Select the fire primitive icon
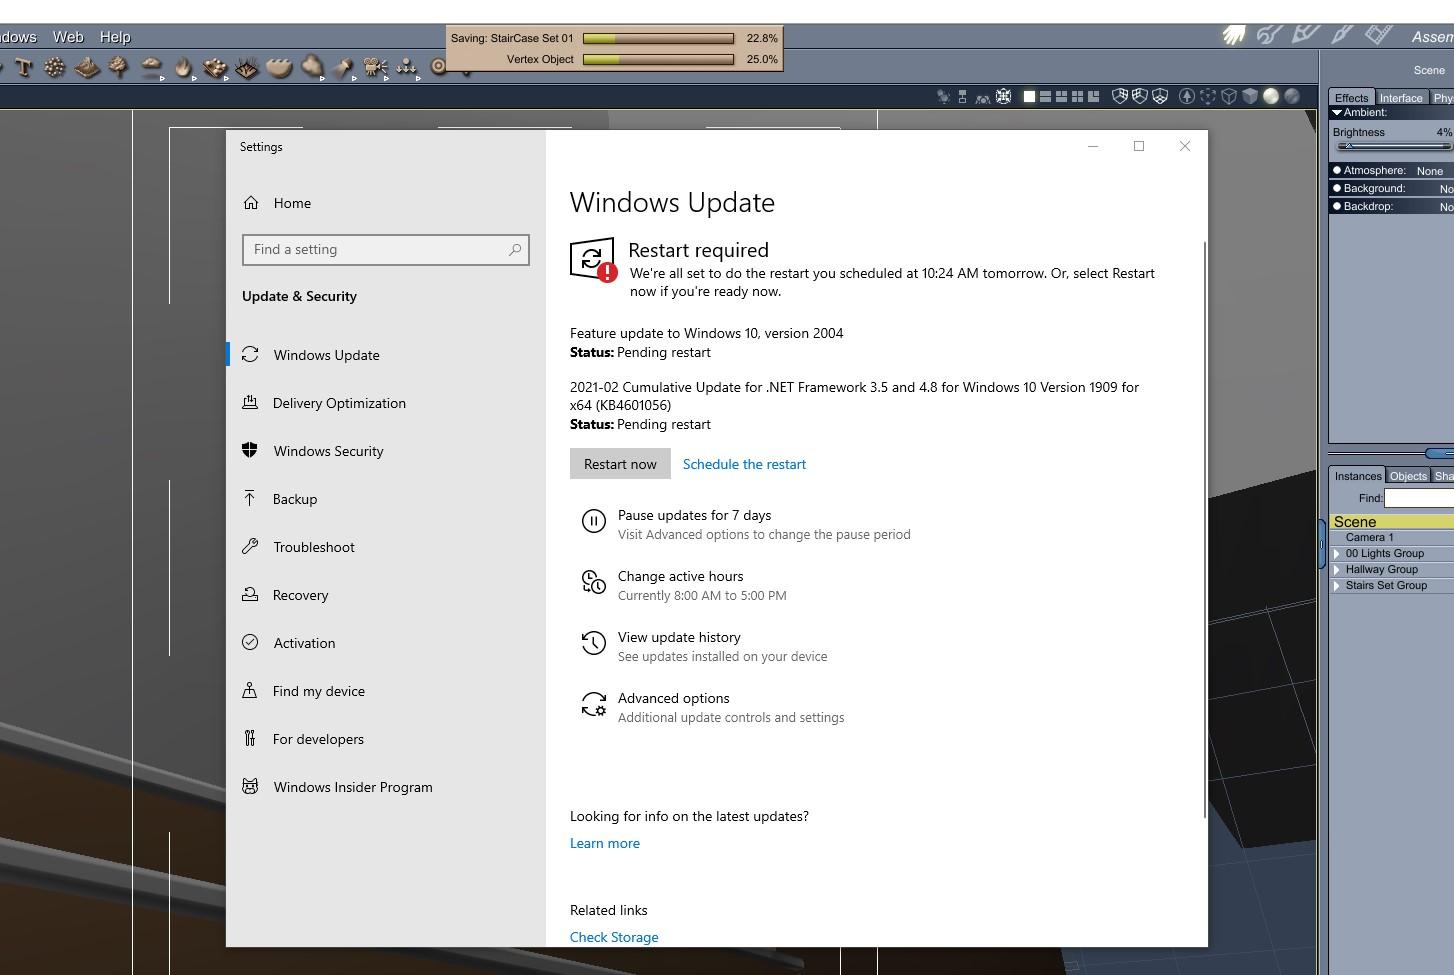This screenshot has width=1454, height=975. 183,68
